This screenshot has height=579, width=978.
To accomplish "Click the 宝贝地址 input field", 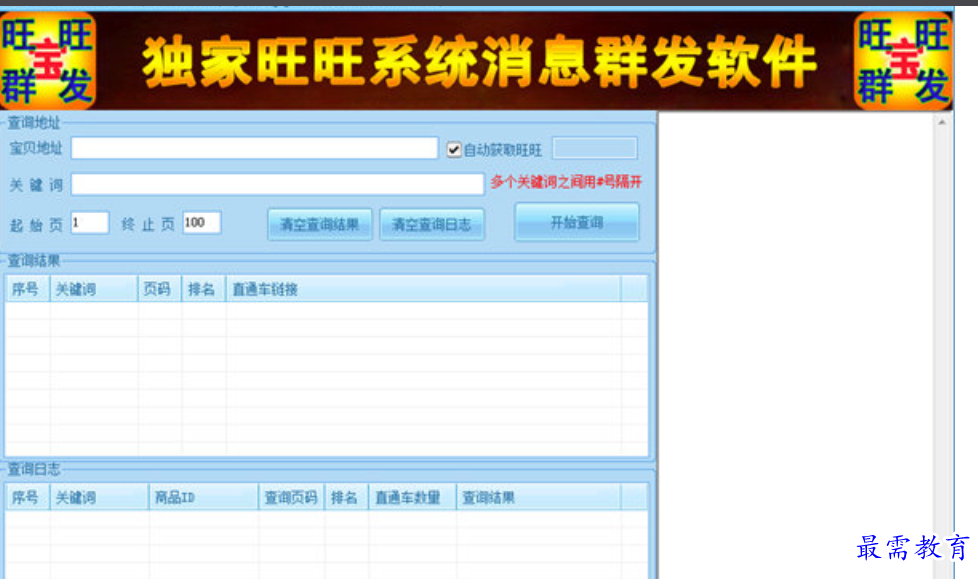I will click(x=254, y=148).
